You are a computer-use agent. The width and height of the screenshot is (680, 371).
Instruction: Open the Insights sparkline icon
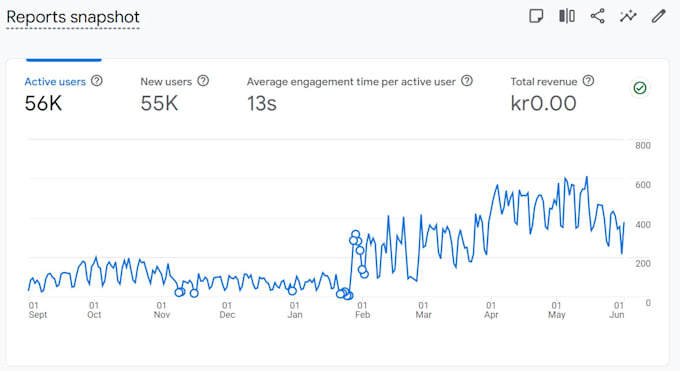pyautogui.click(x=628, y=16)
